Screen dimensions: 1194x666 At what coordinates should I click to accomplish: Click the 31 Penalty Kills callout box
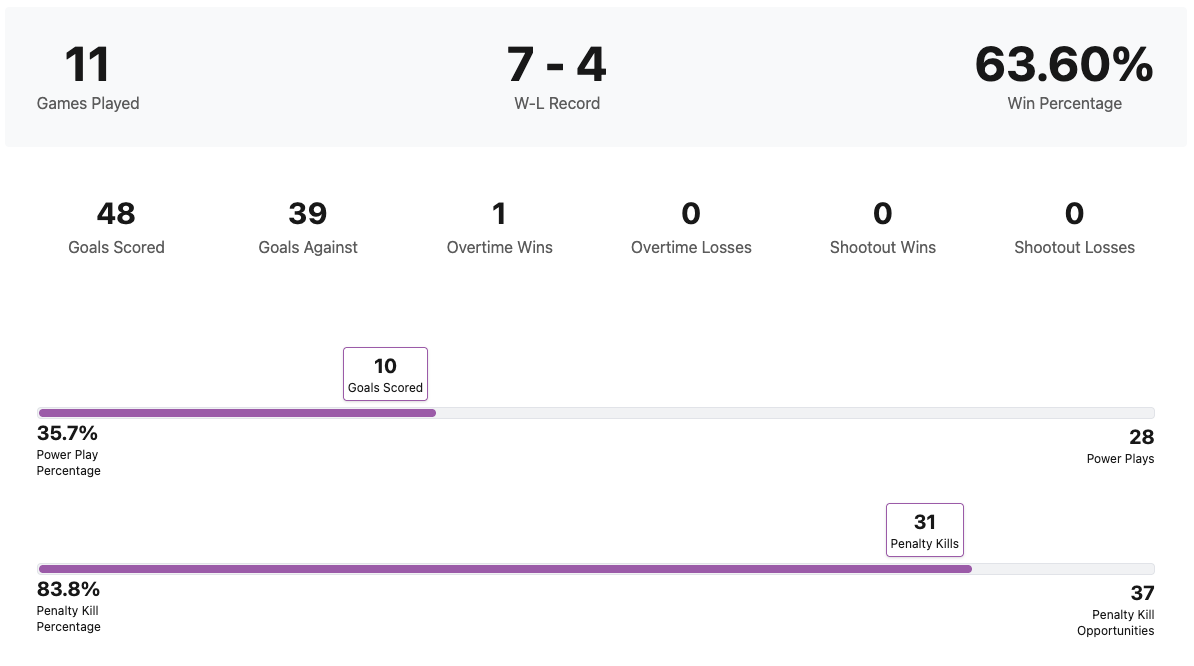click(925, 530)
